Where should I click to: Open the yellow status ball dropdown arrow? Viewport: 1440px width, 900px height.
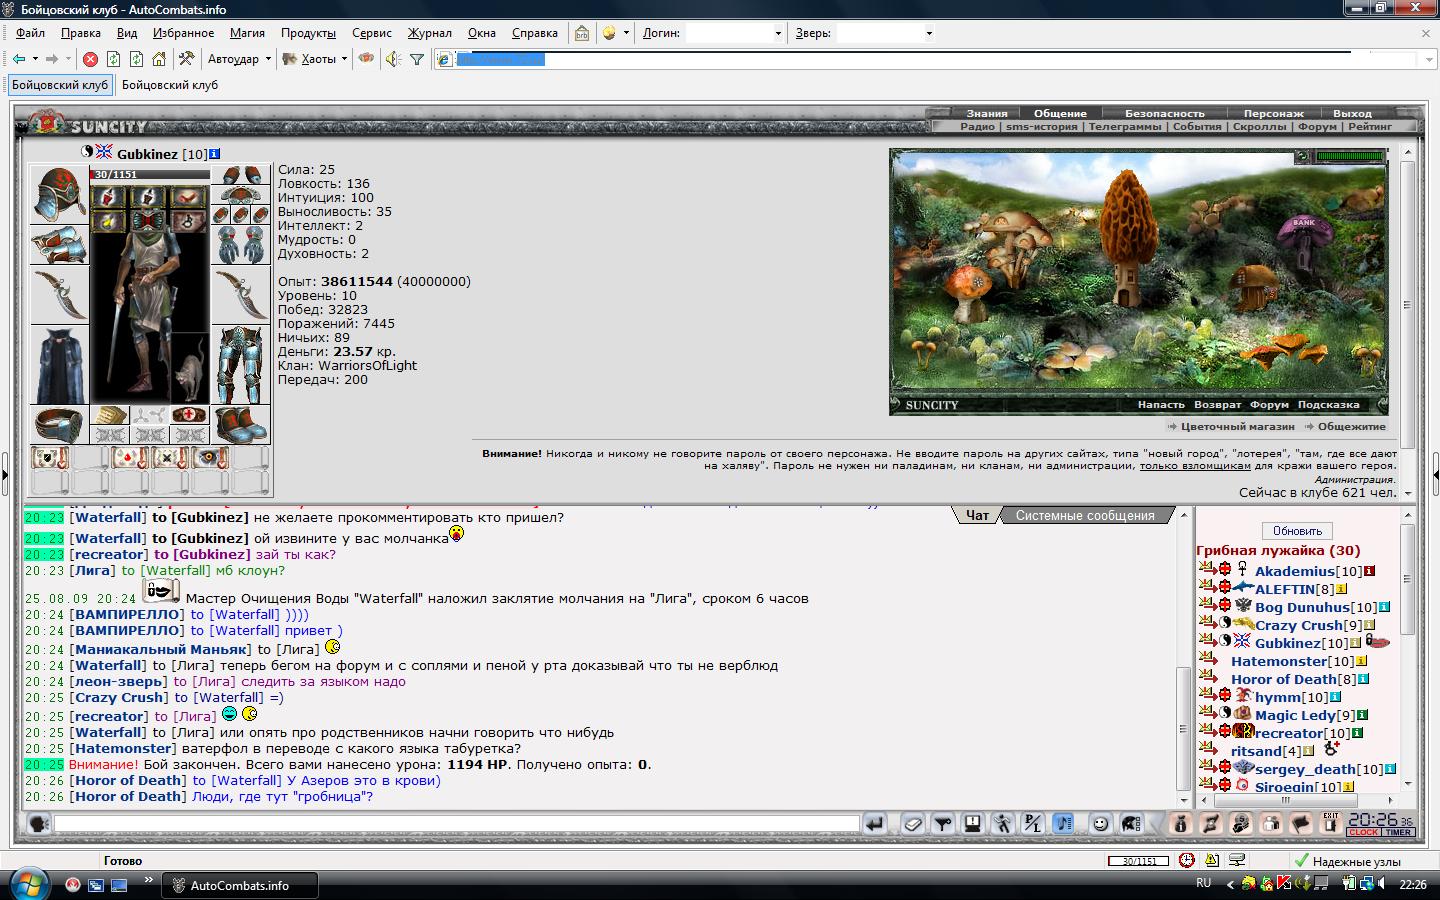pos(626,33)
